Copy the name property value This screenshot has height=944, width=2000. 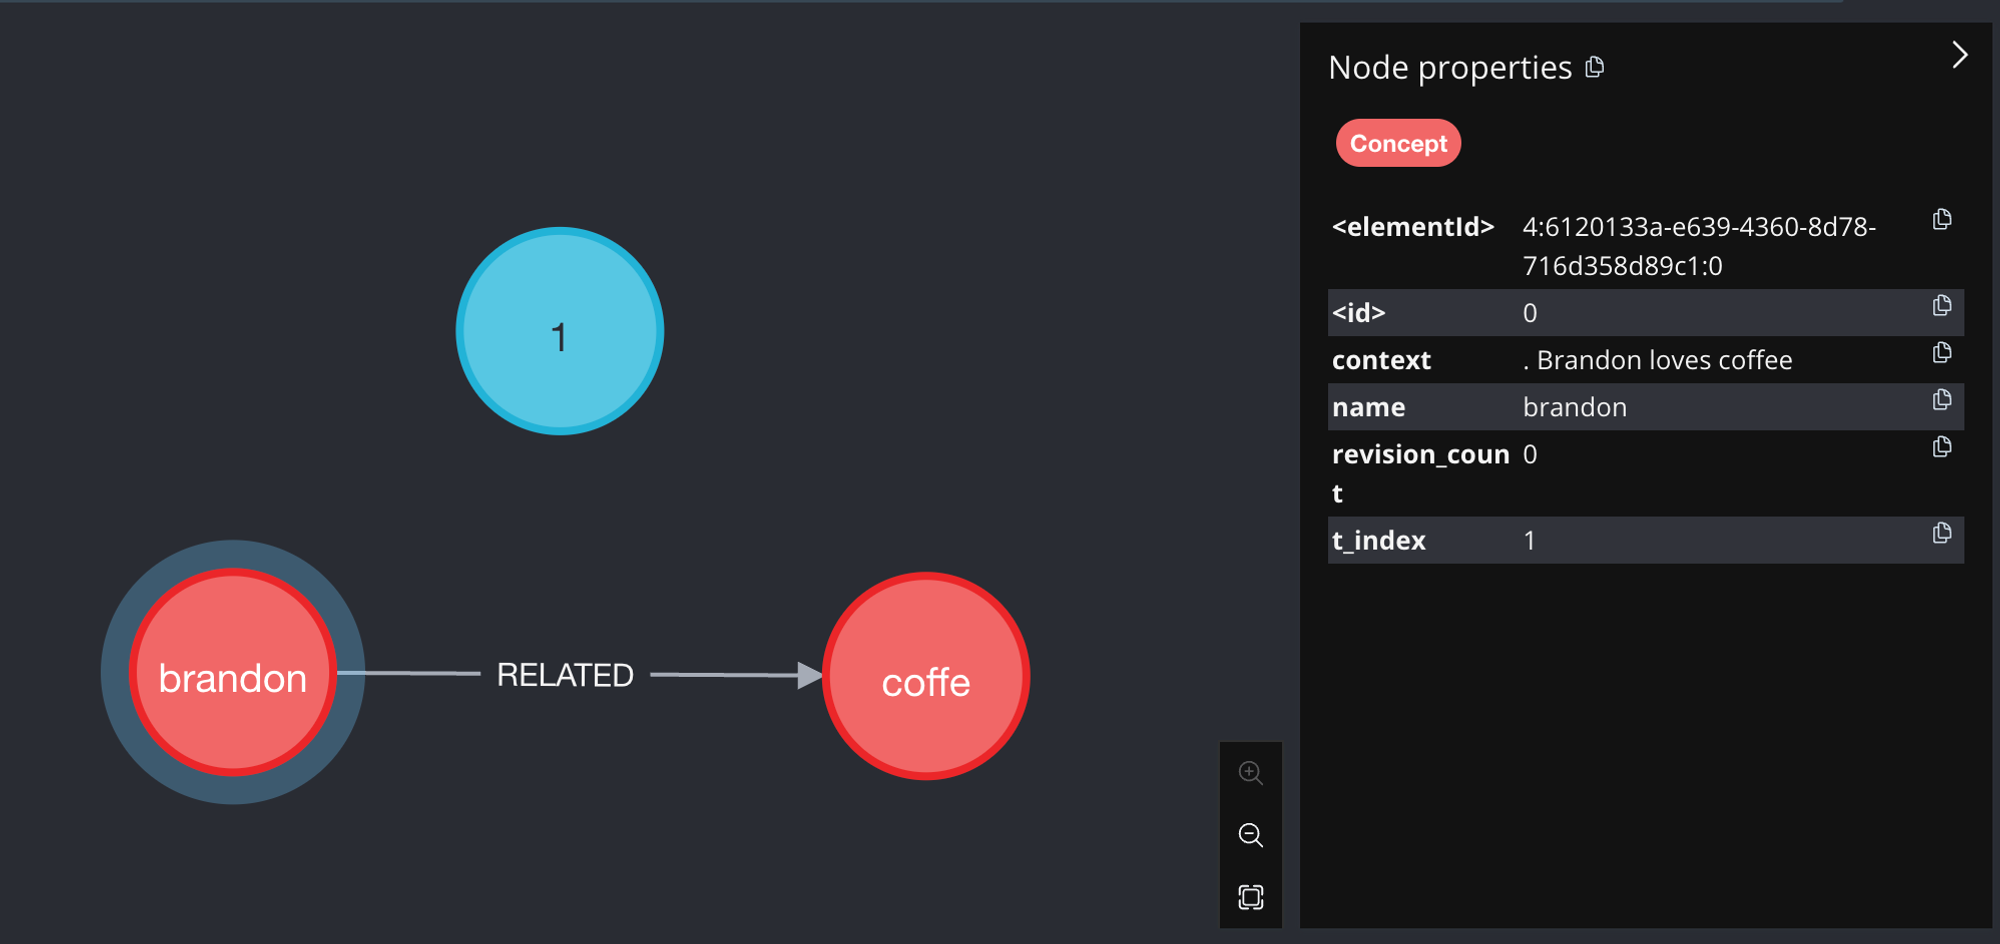tap(1941, 400)
